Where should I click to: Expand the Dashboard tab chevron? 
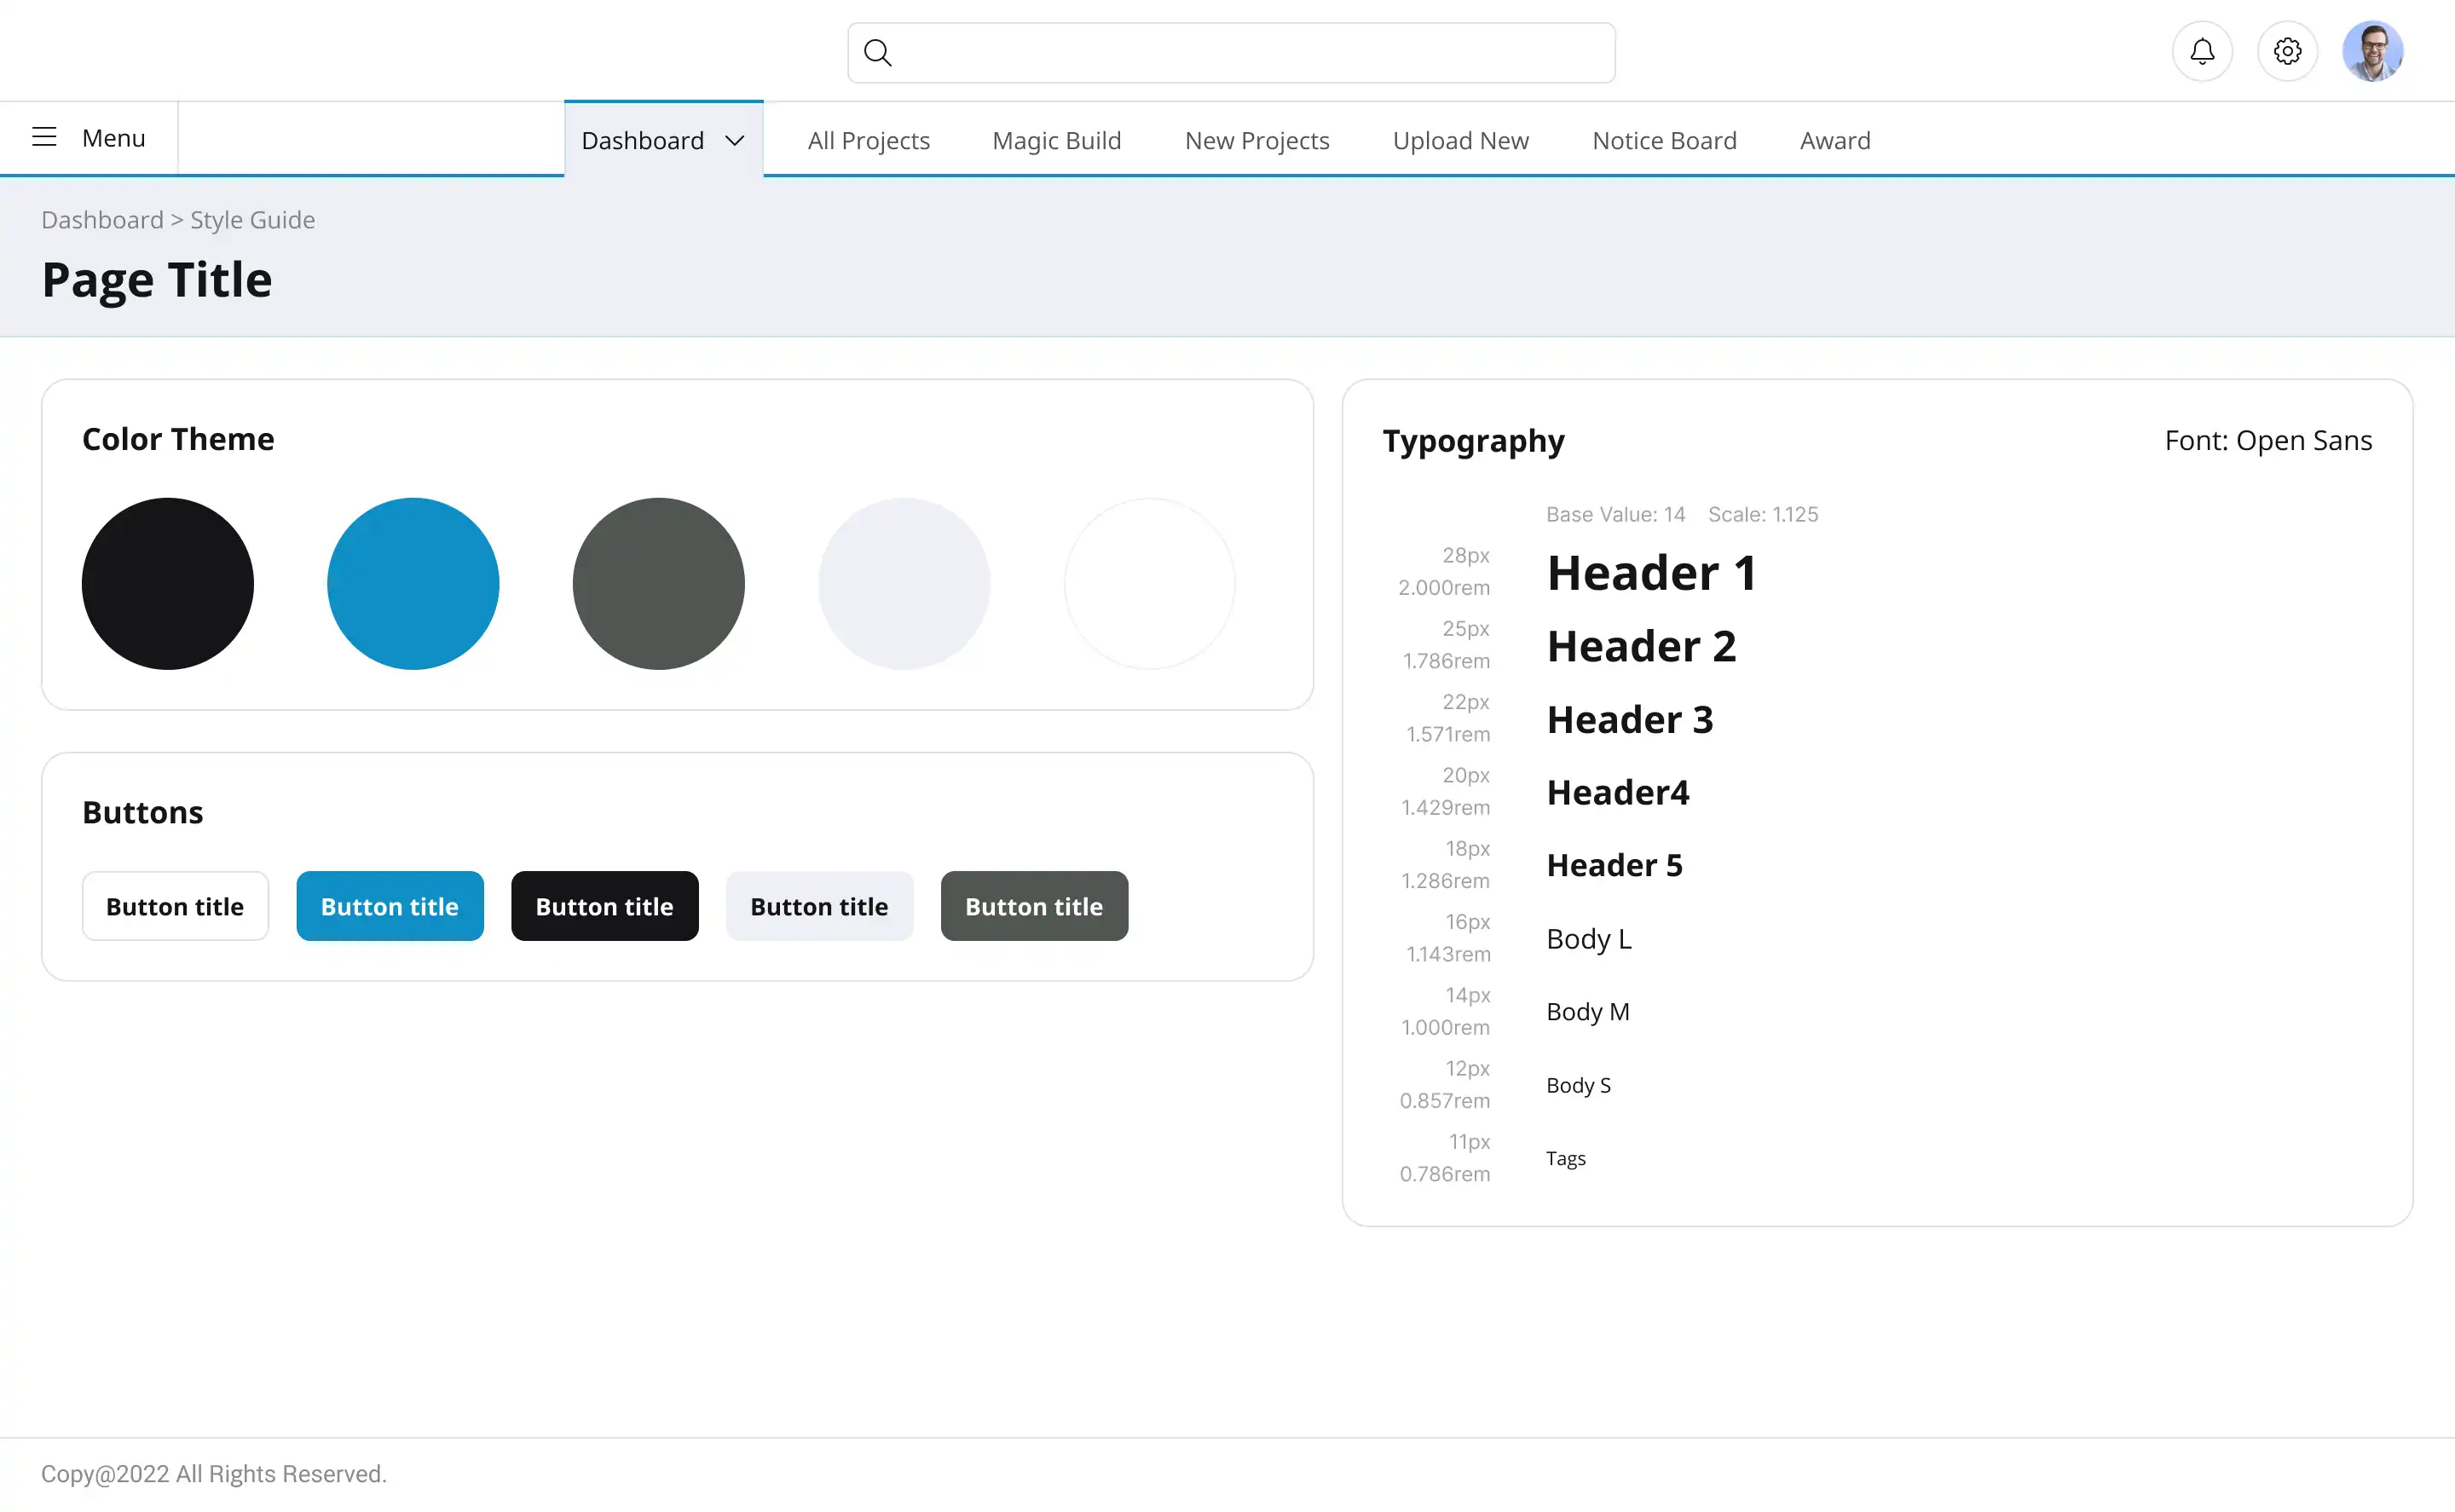tap(734, 141)
